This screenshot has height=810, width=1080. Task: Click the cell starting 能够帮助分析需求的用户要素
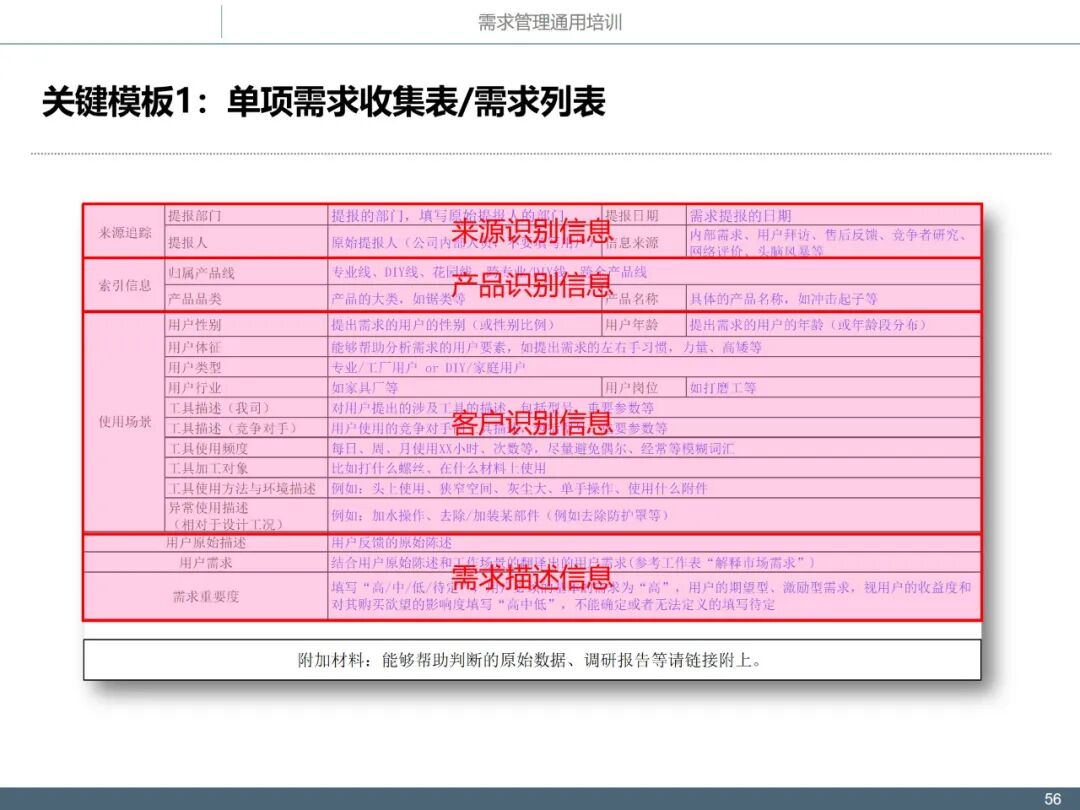[x=654, y=347]
